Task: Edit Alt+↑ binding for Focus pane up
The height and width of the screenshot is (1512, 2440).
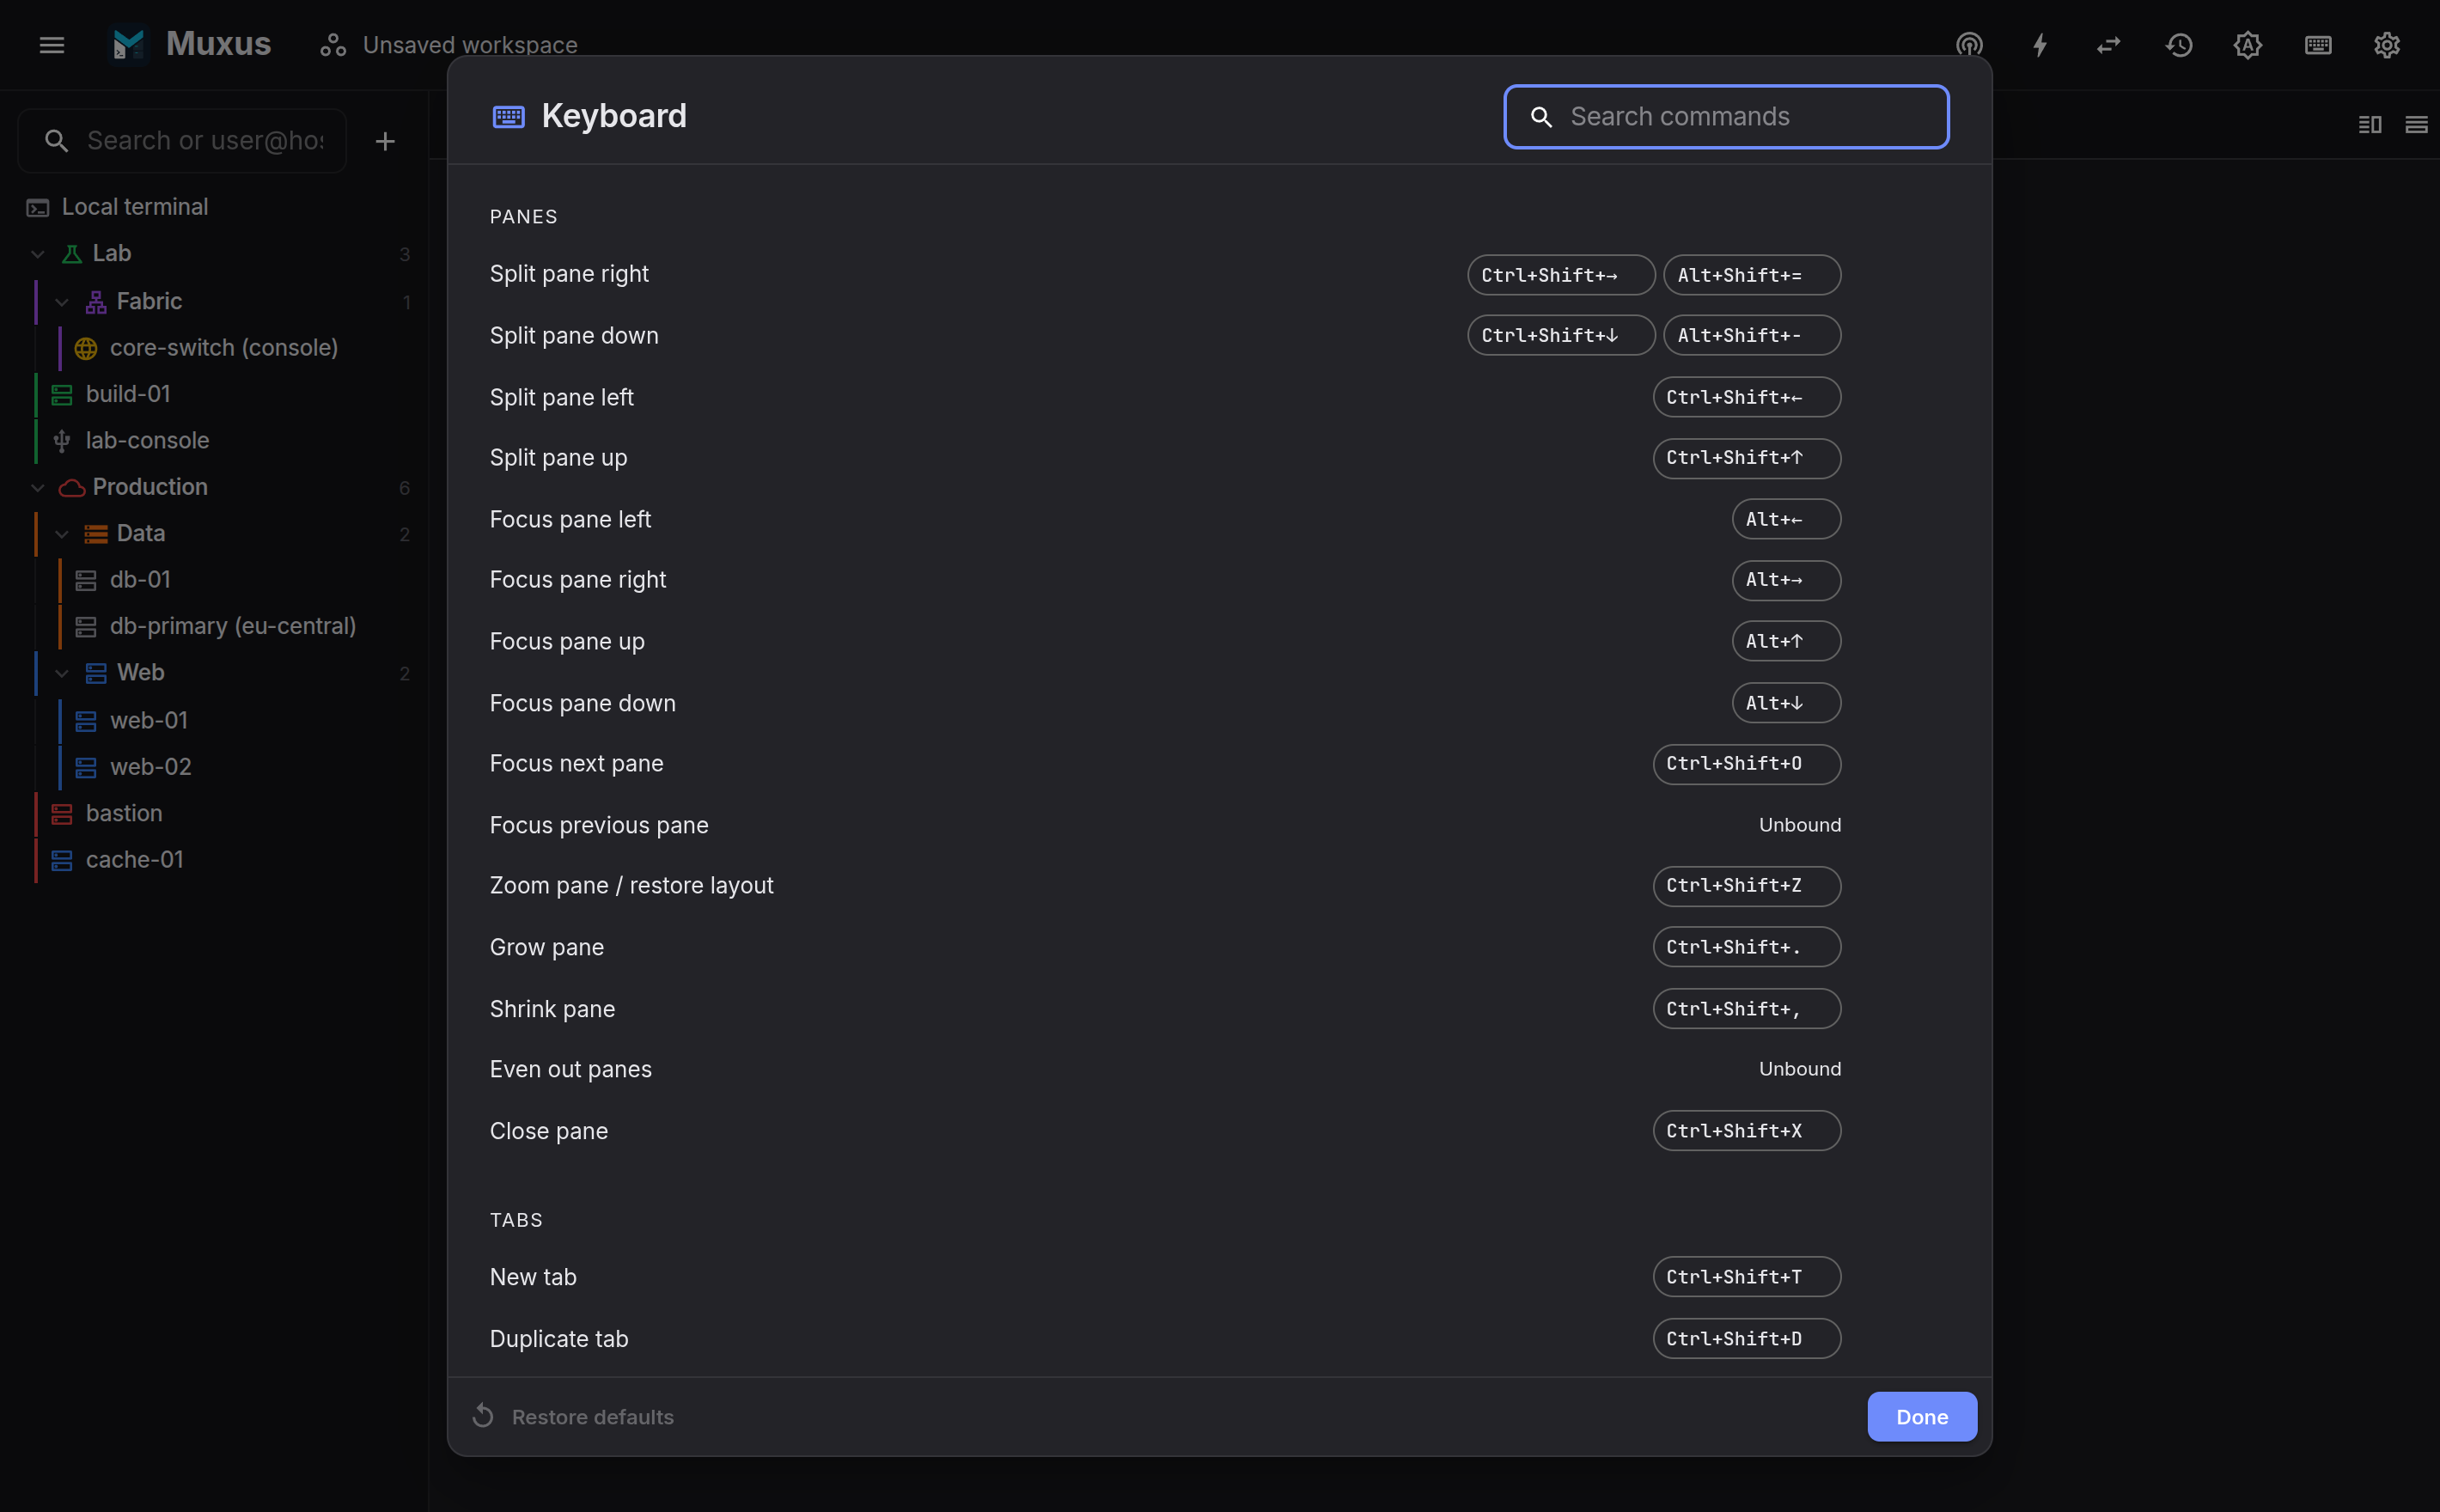Action: click(1786, 641)
